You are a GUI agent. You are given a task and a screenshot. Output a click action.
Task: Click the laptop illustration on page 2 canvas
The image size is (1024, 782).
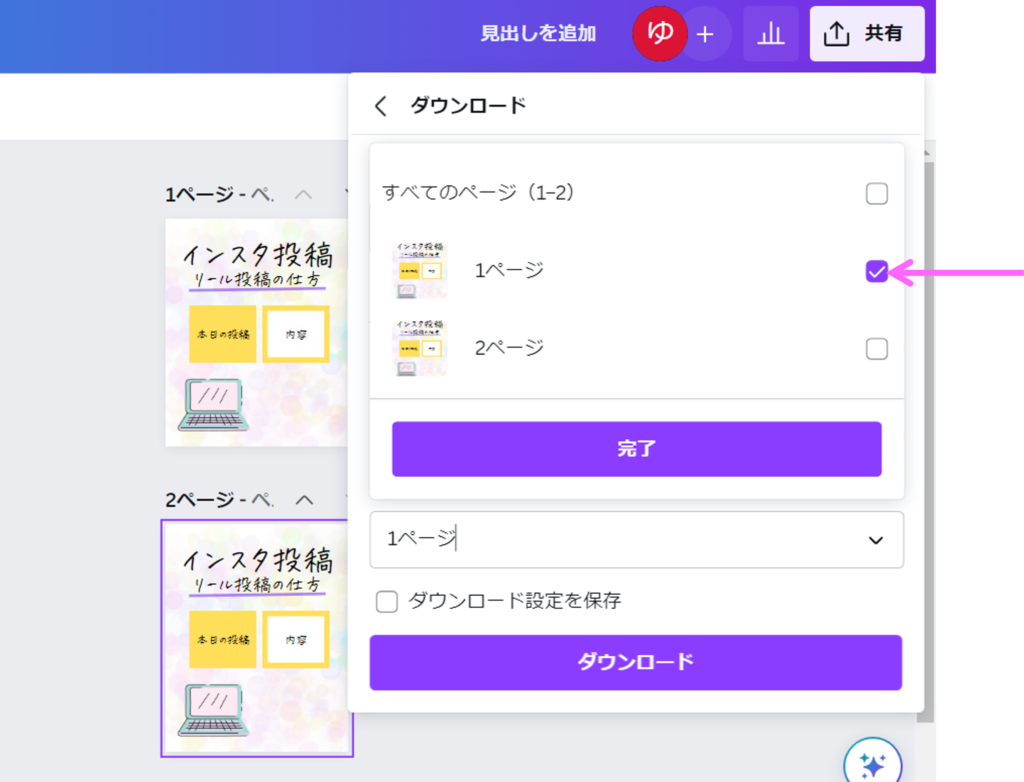pos(211,709)
